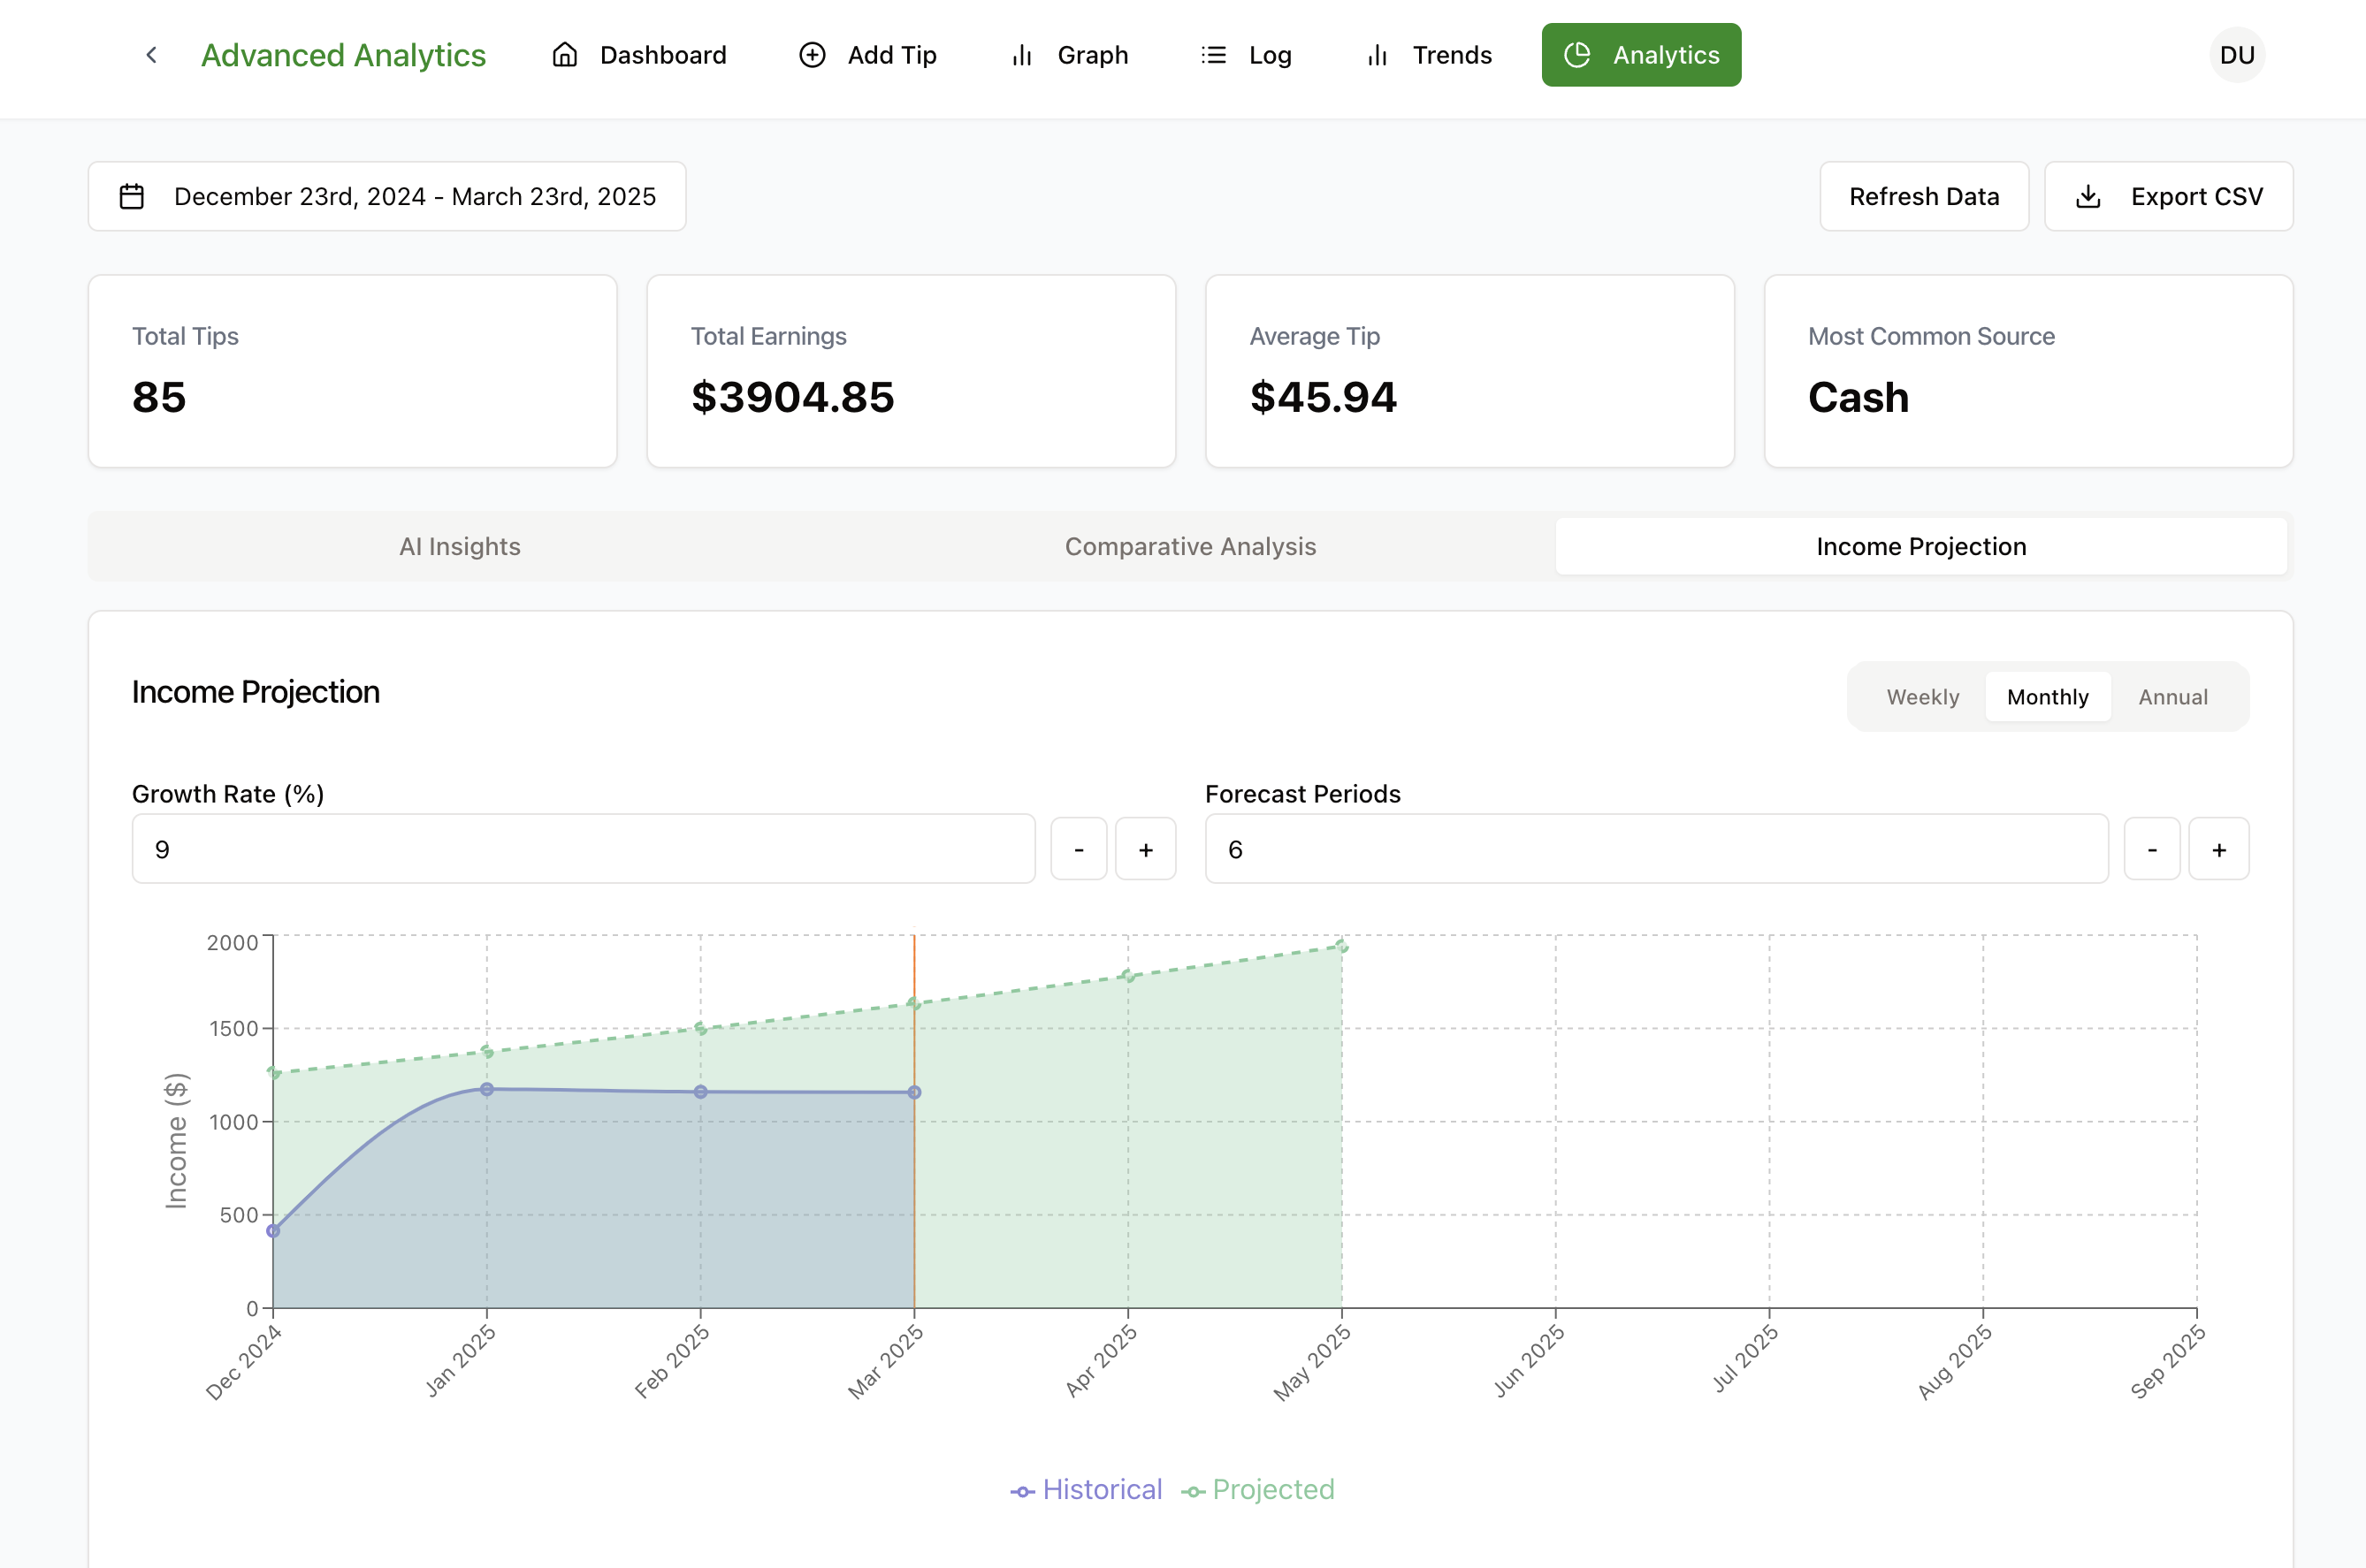Image resolution: width=2366 pixels, height=1568 pixels.
Task: Click the Add Tip plus-circle icon
Action: [812, 55]
